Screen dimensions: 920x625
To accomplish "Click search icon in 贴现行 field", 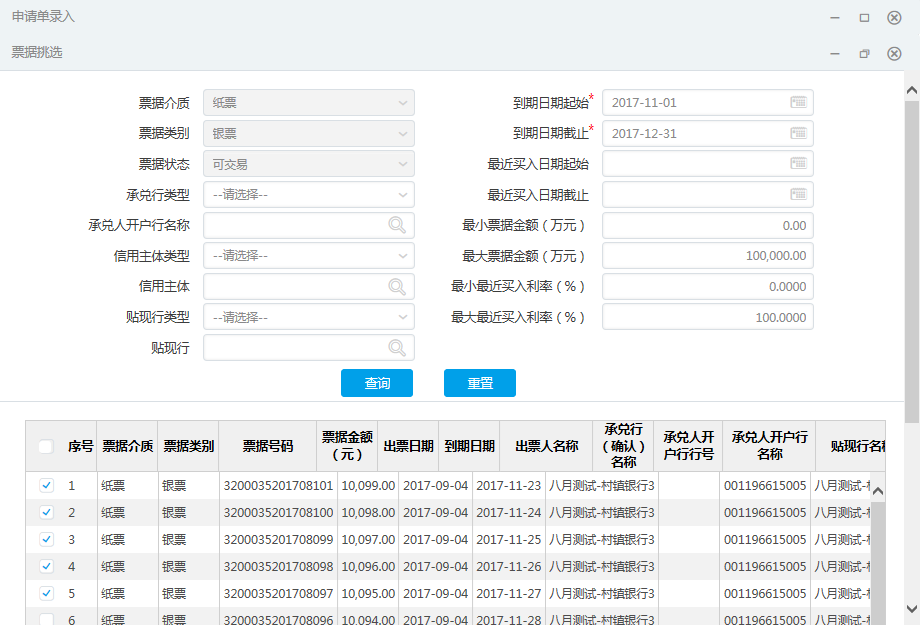I will [x=397, y=347].
